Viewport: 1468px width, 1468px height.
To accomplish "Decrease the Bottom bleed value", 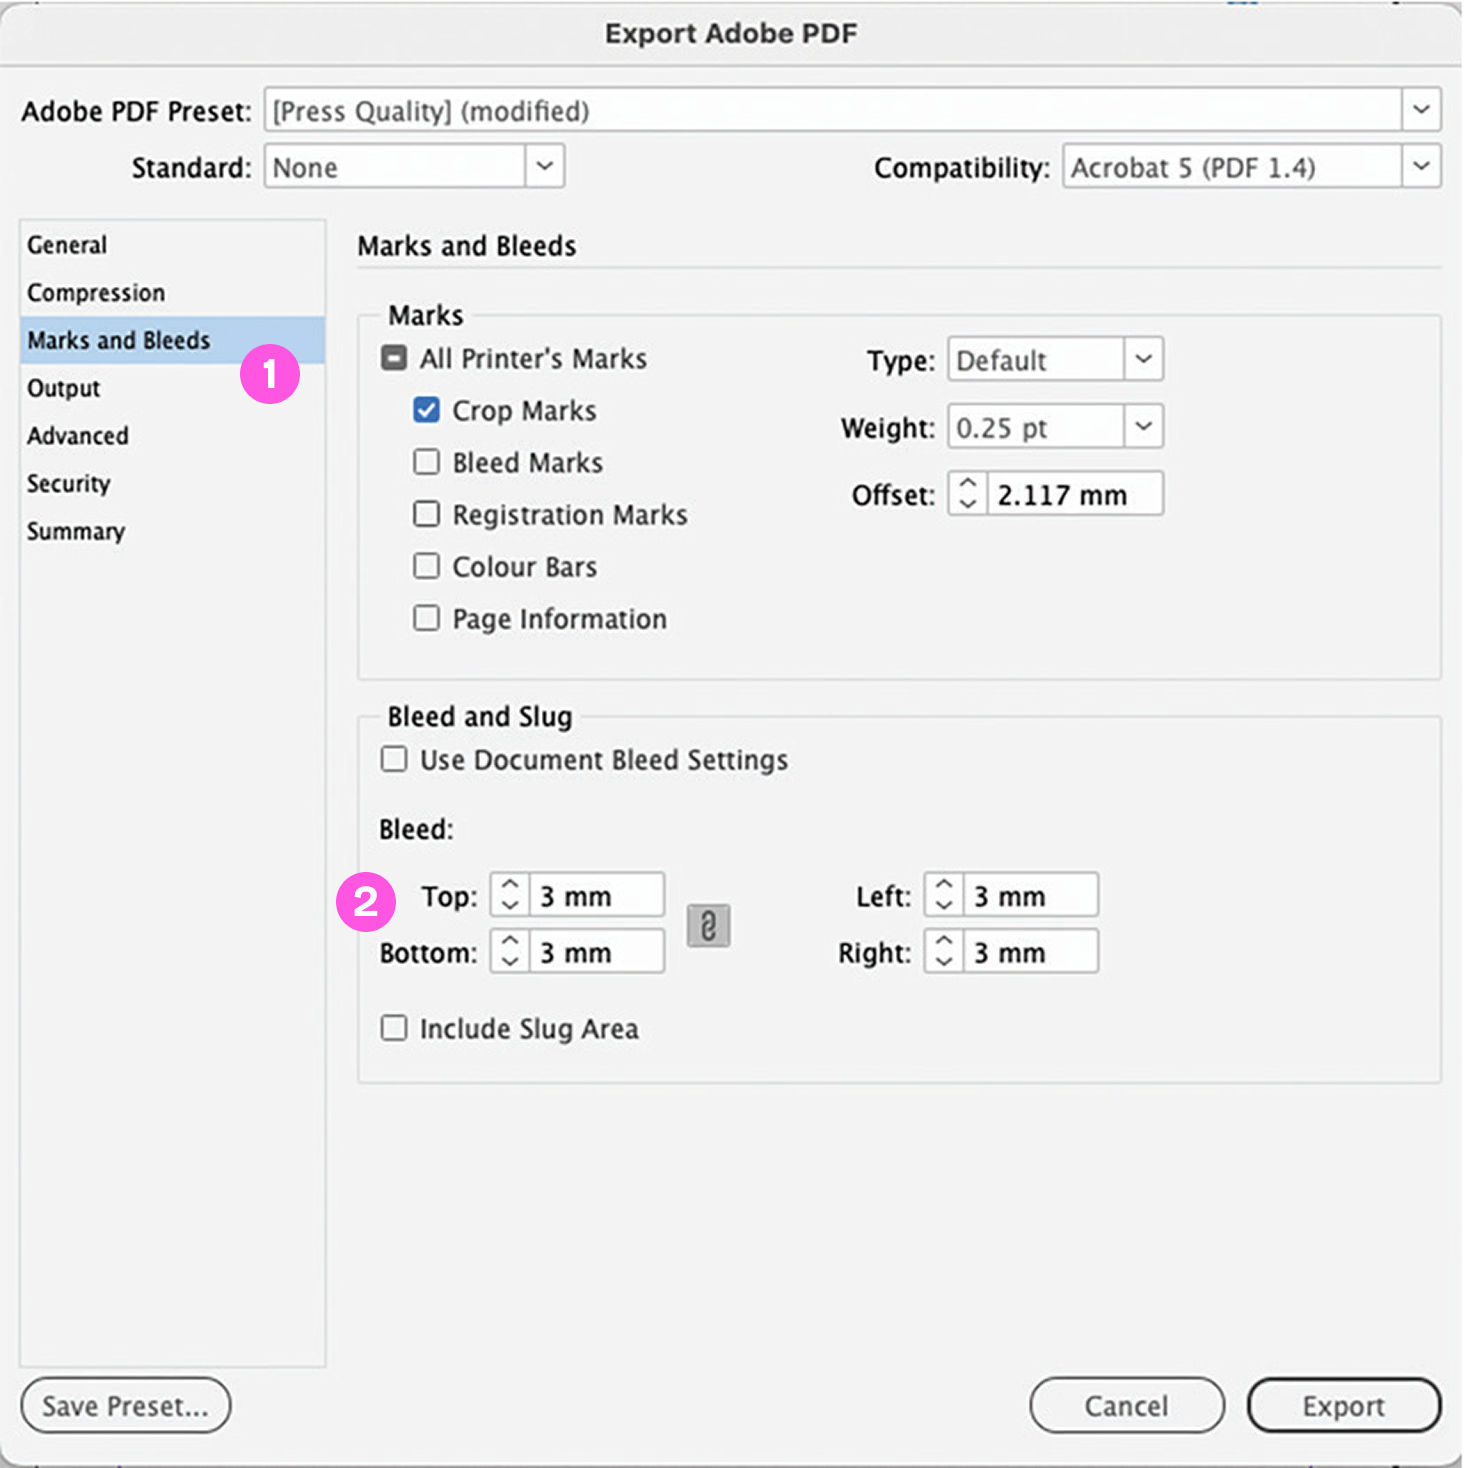I will tap(509, 960).
